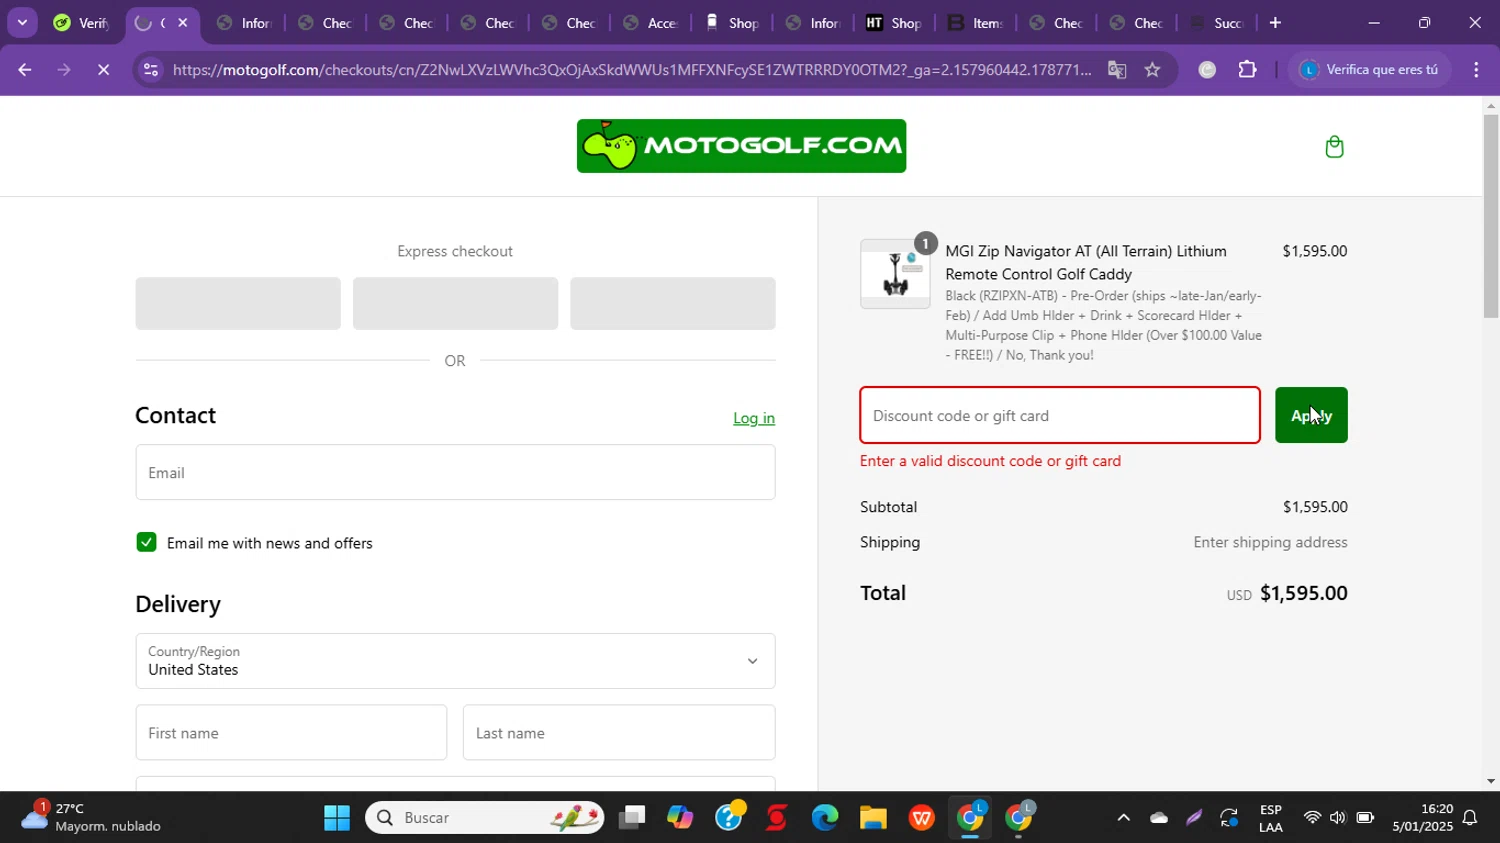This screenshot has height=843, width=1500.
Task: Open the Wi-Fi network tray icon
Action: click(1312, 818)
